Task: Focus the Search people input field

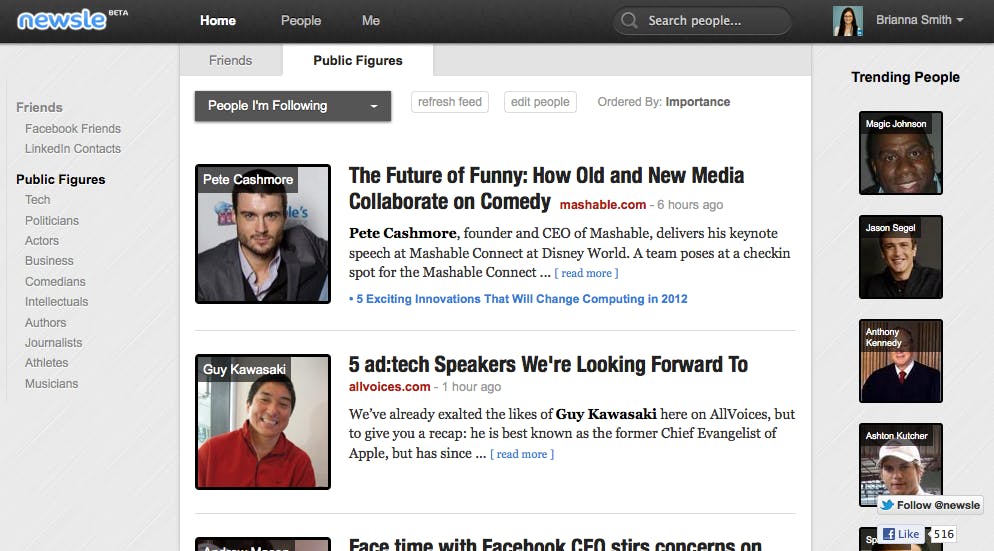Action: coord(702,21)
